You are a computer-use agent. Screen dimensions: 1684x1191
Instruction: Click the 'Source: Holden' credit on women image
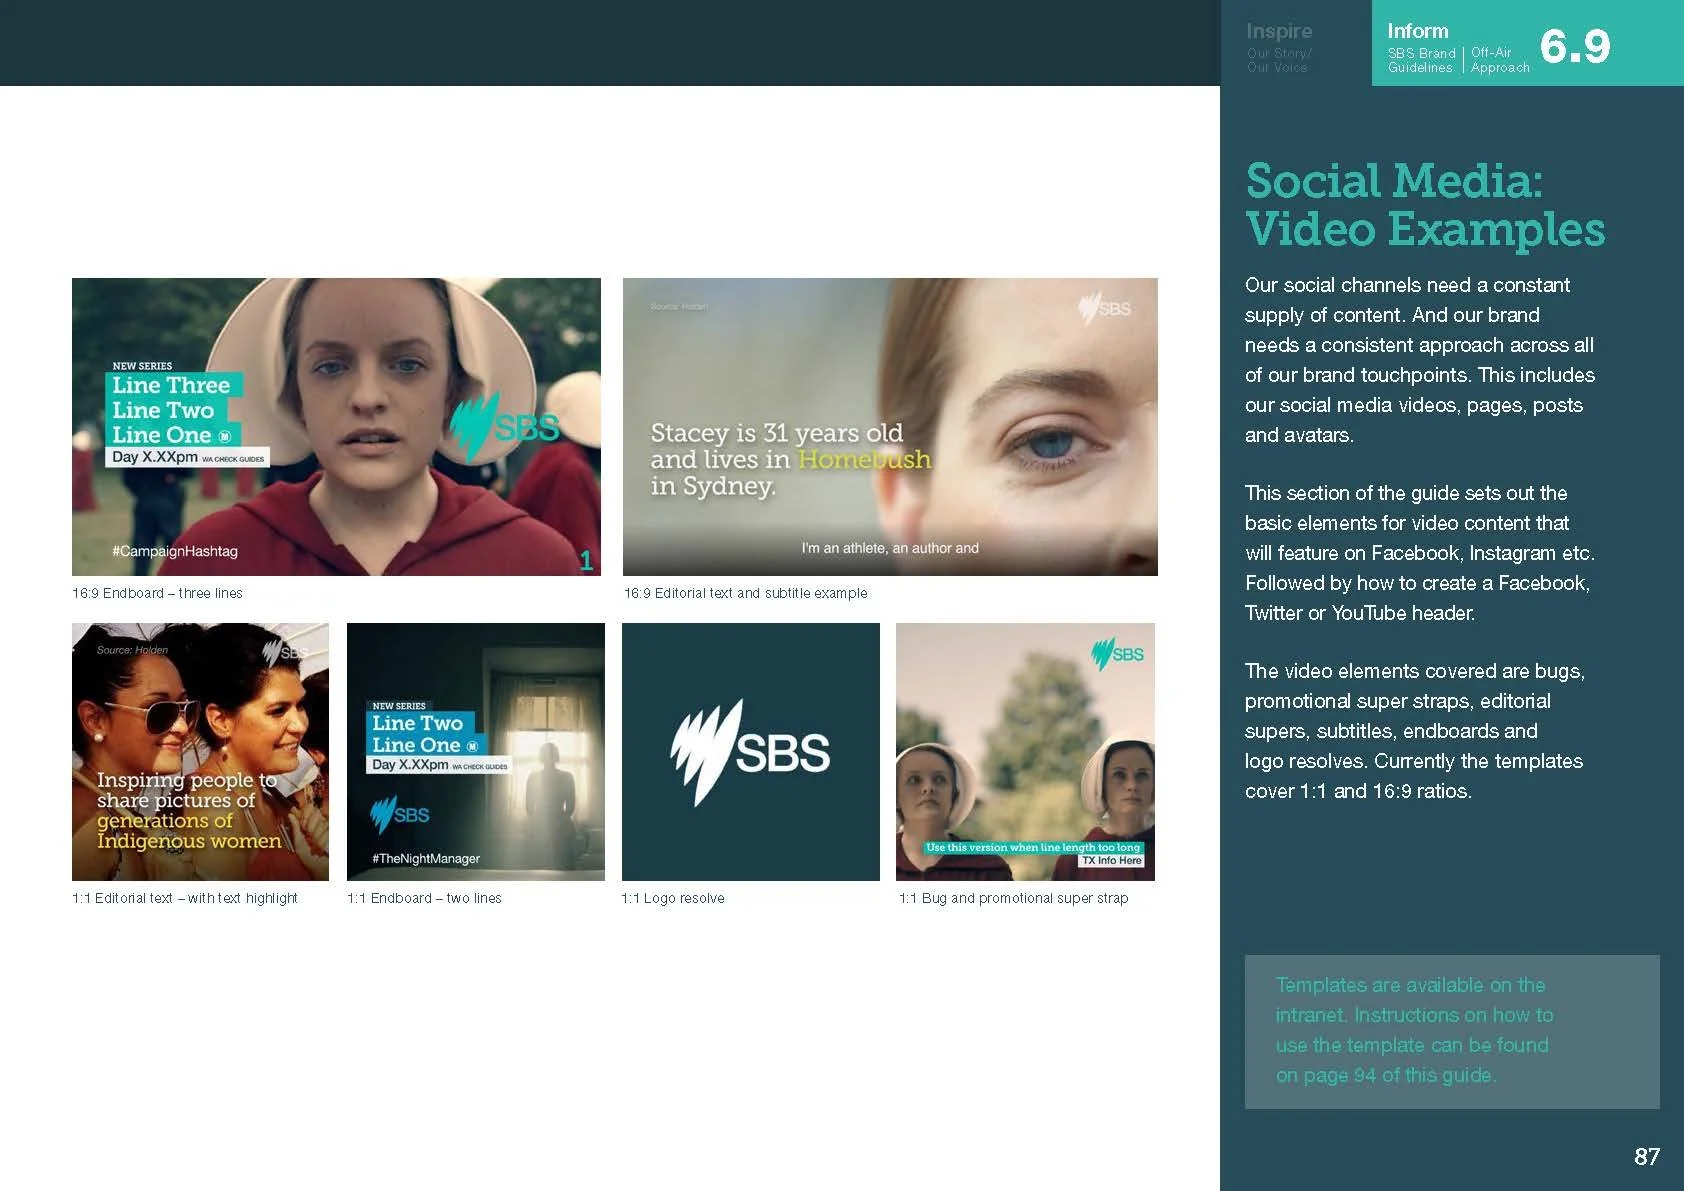click(132, 650)
